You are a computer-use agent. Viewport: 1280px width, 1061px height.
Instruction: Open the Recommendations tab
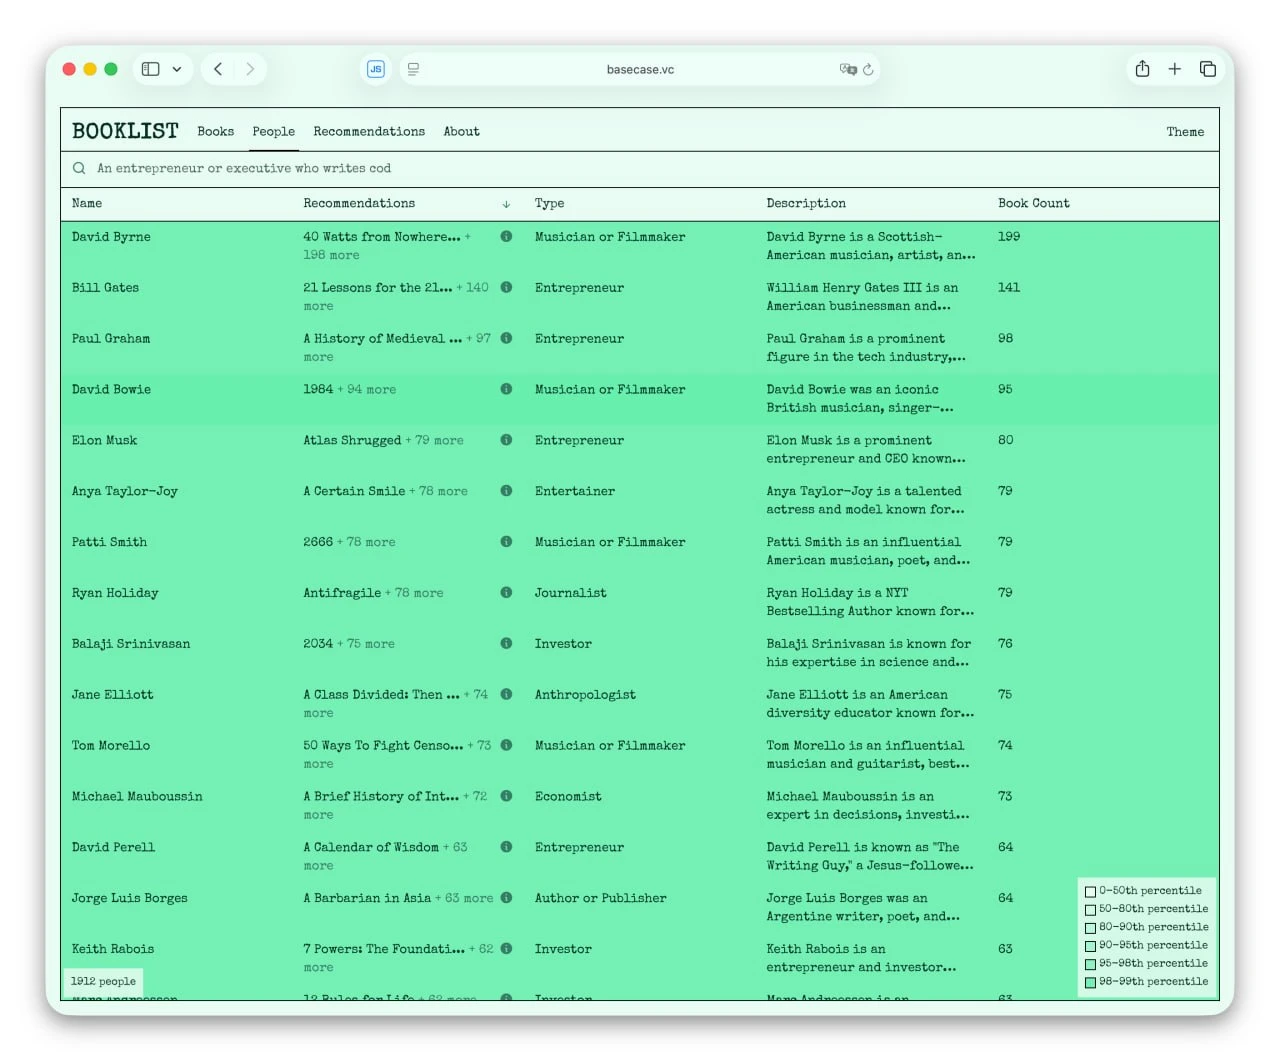pyautogui.click(x=369, y=131)
